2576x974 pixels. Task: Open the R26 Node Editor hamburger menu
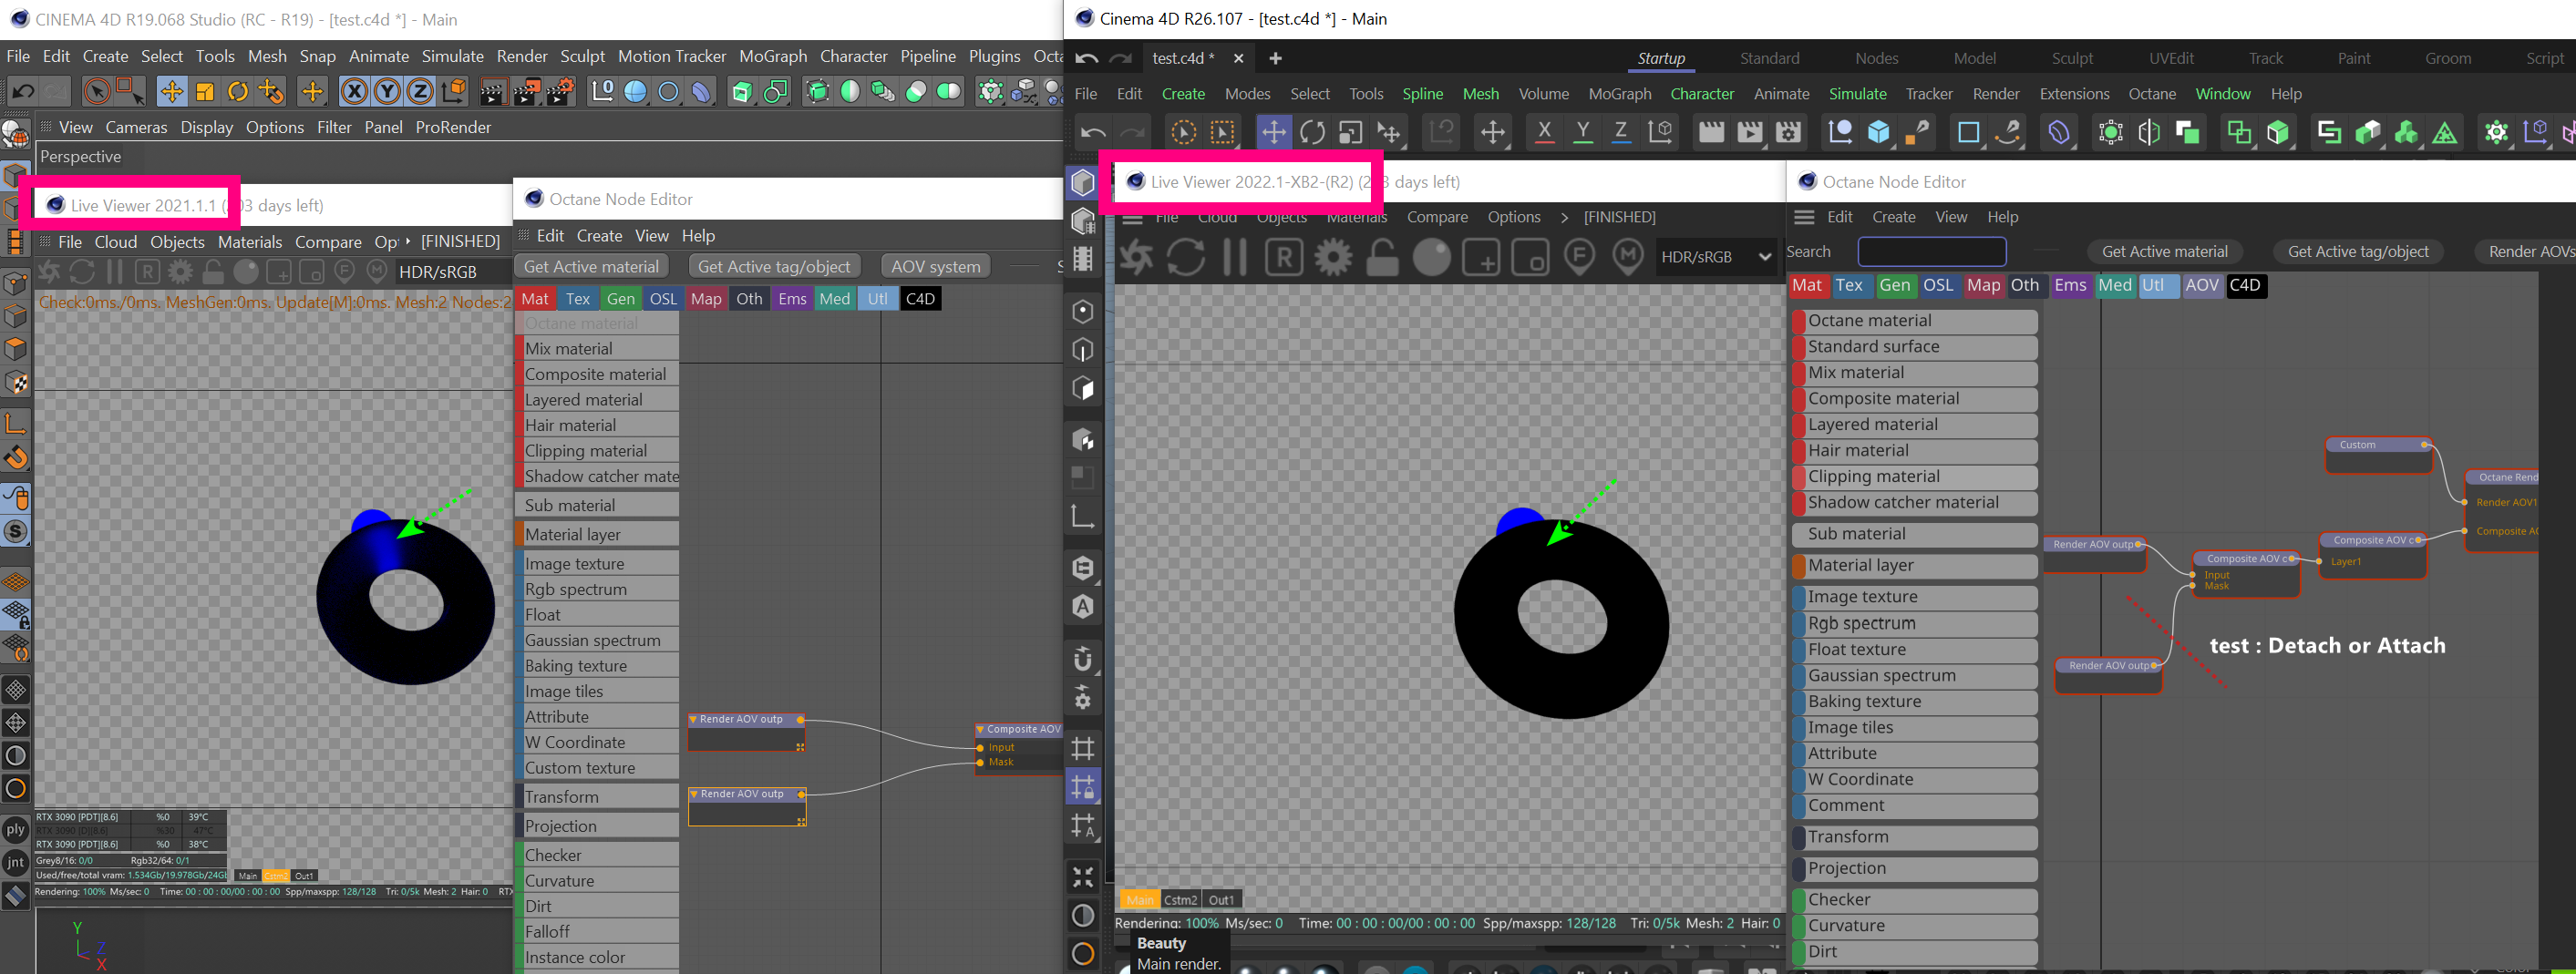pos(1804,217)
